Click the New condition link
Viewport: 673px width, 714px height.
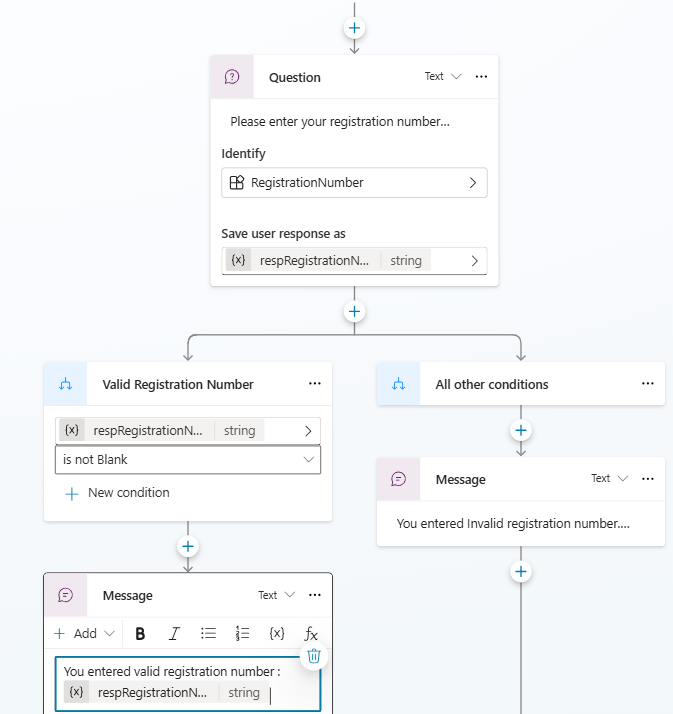(x=117, y=493)
